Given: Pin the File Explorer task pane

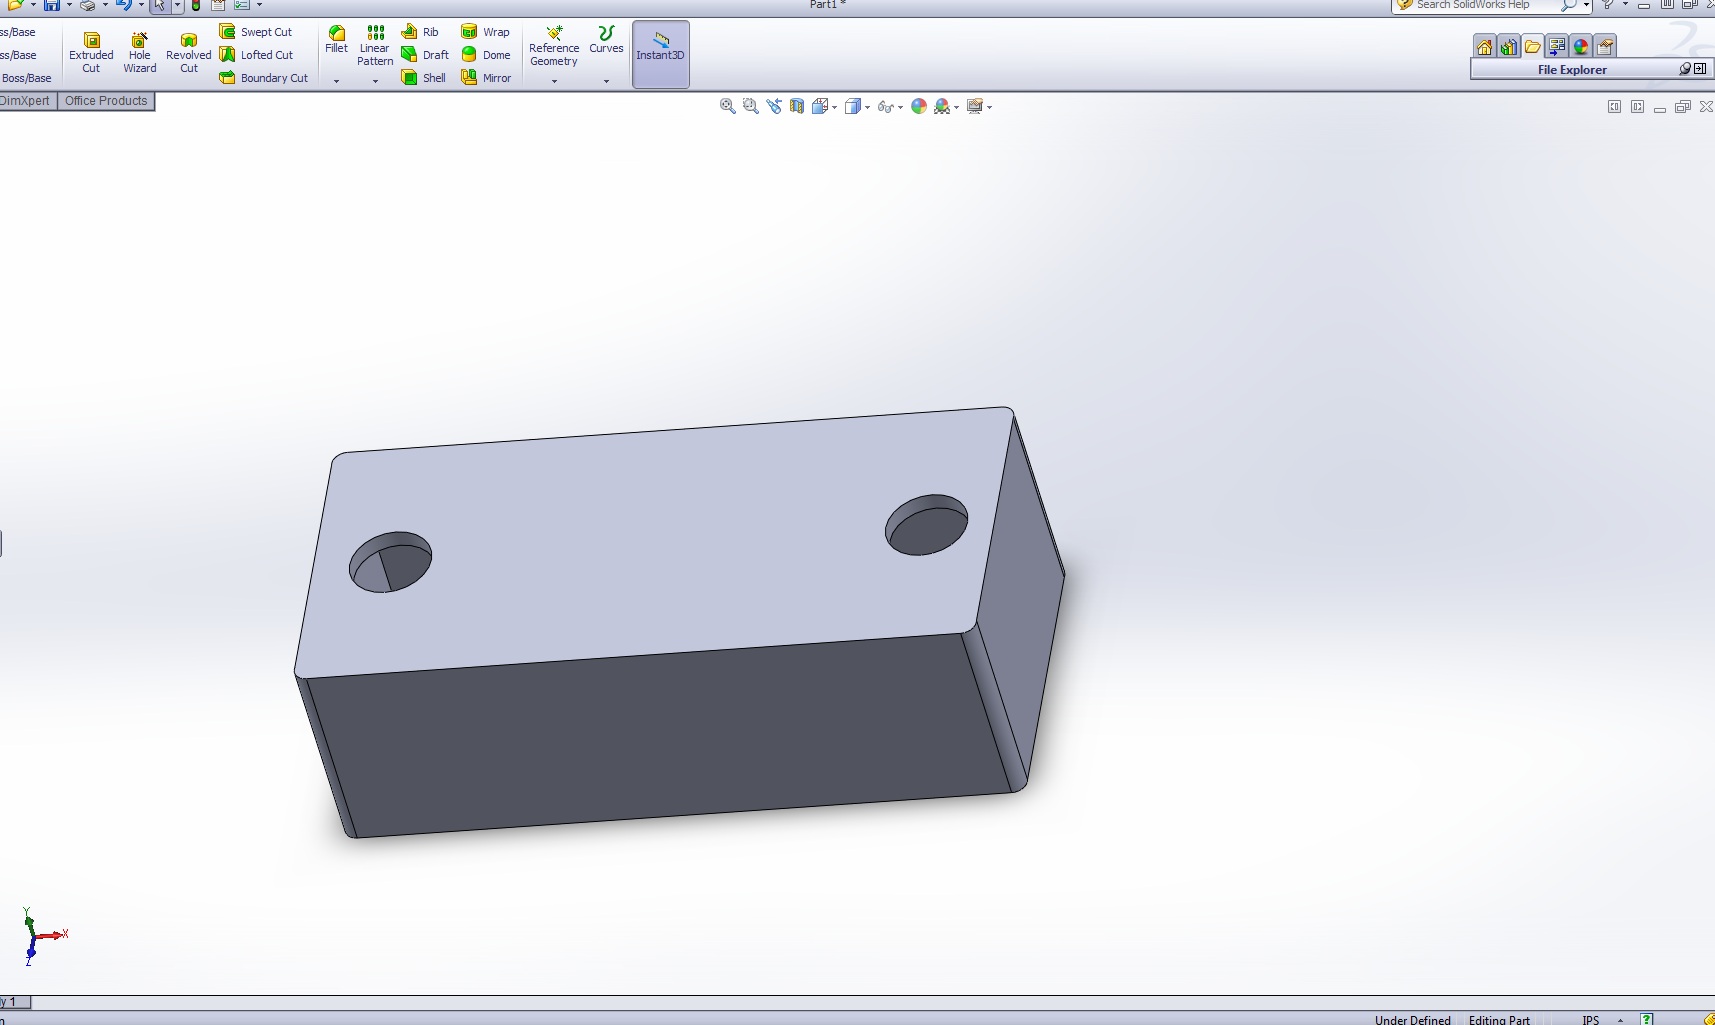Looking at the screenshot, I should (x=1685, y=69).
